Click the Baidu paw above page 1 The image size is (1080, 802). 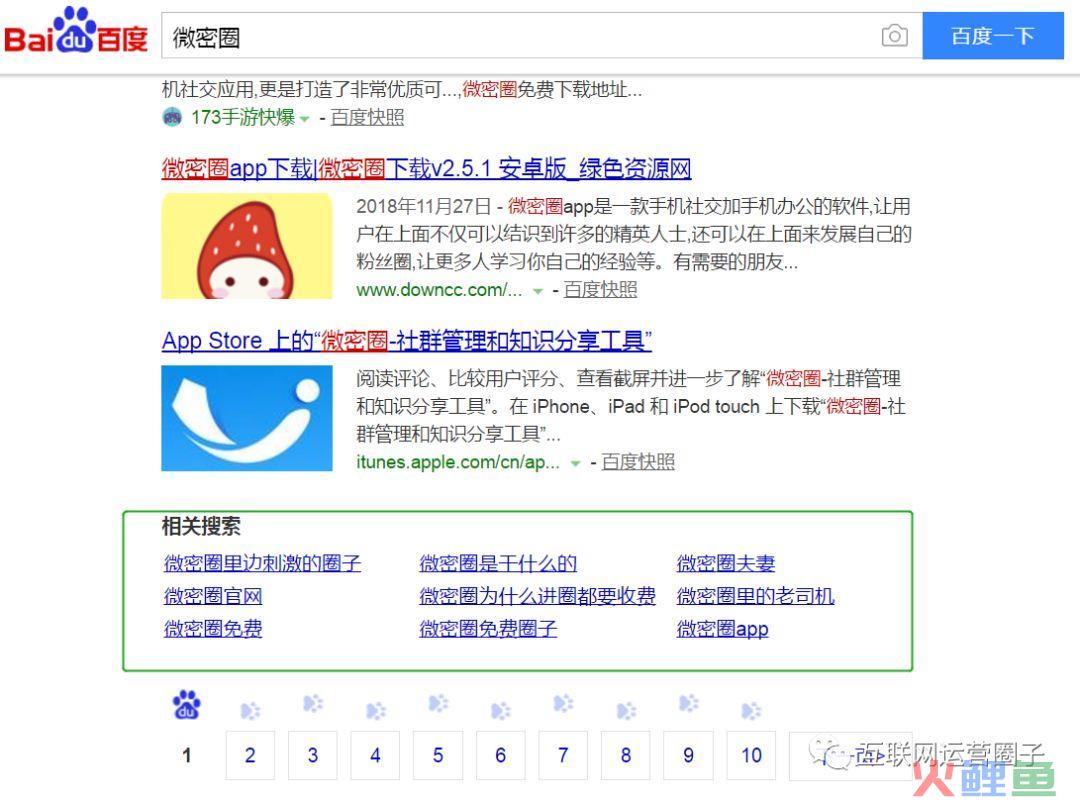(x=187, y=705)
